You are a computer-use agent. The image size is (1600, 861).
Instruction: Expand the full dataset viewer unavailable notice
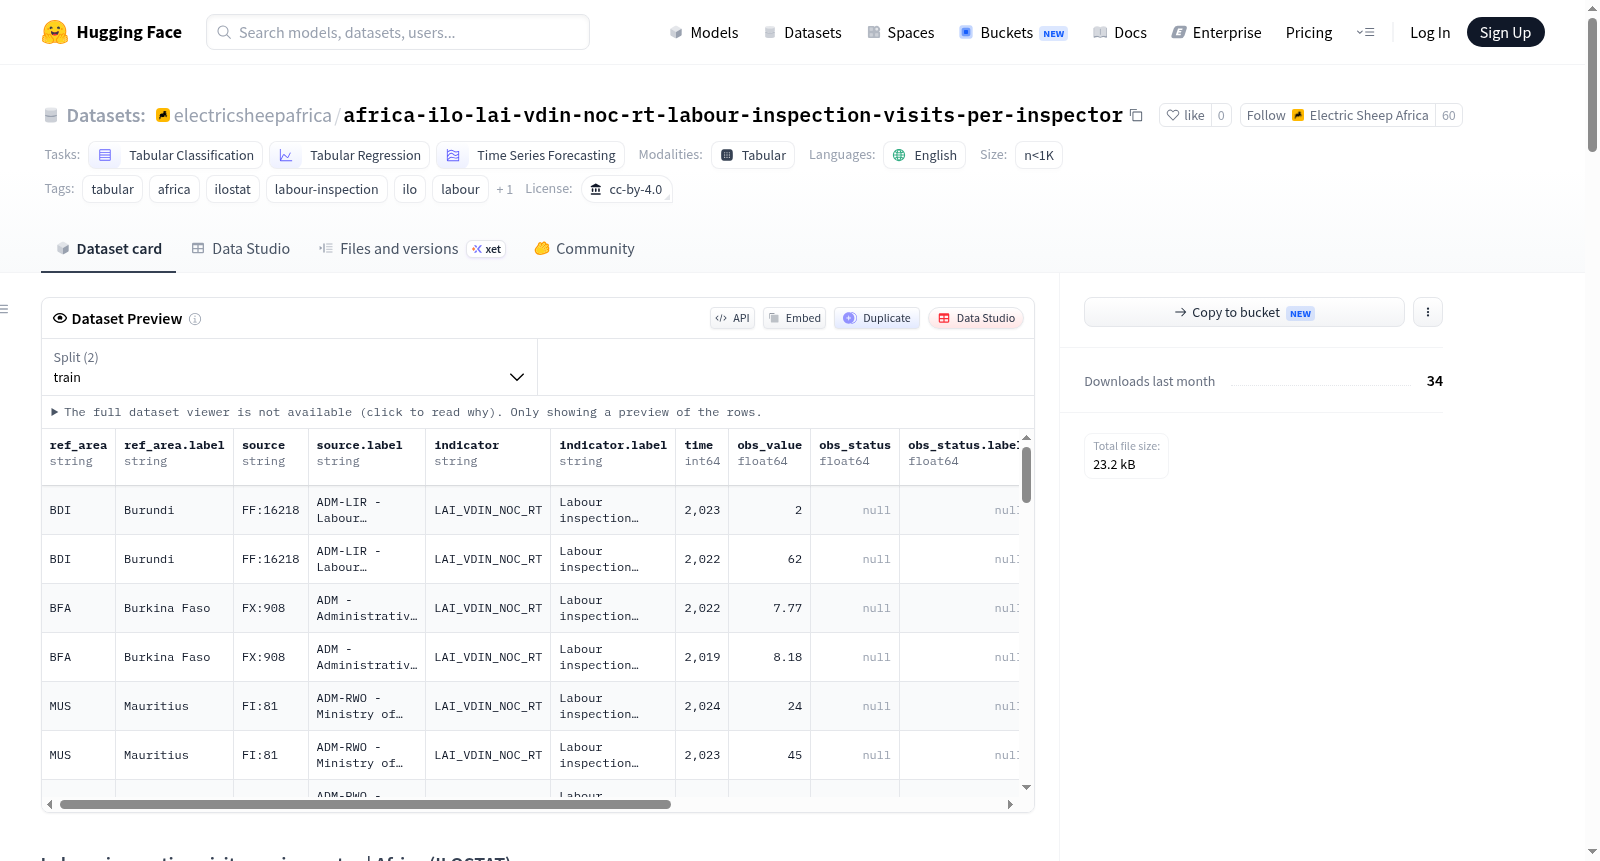pyautogui.click(x=405, y=412)
